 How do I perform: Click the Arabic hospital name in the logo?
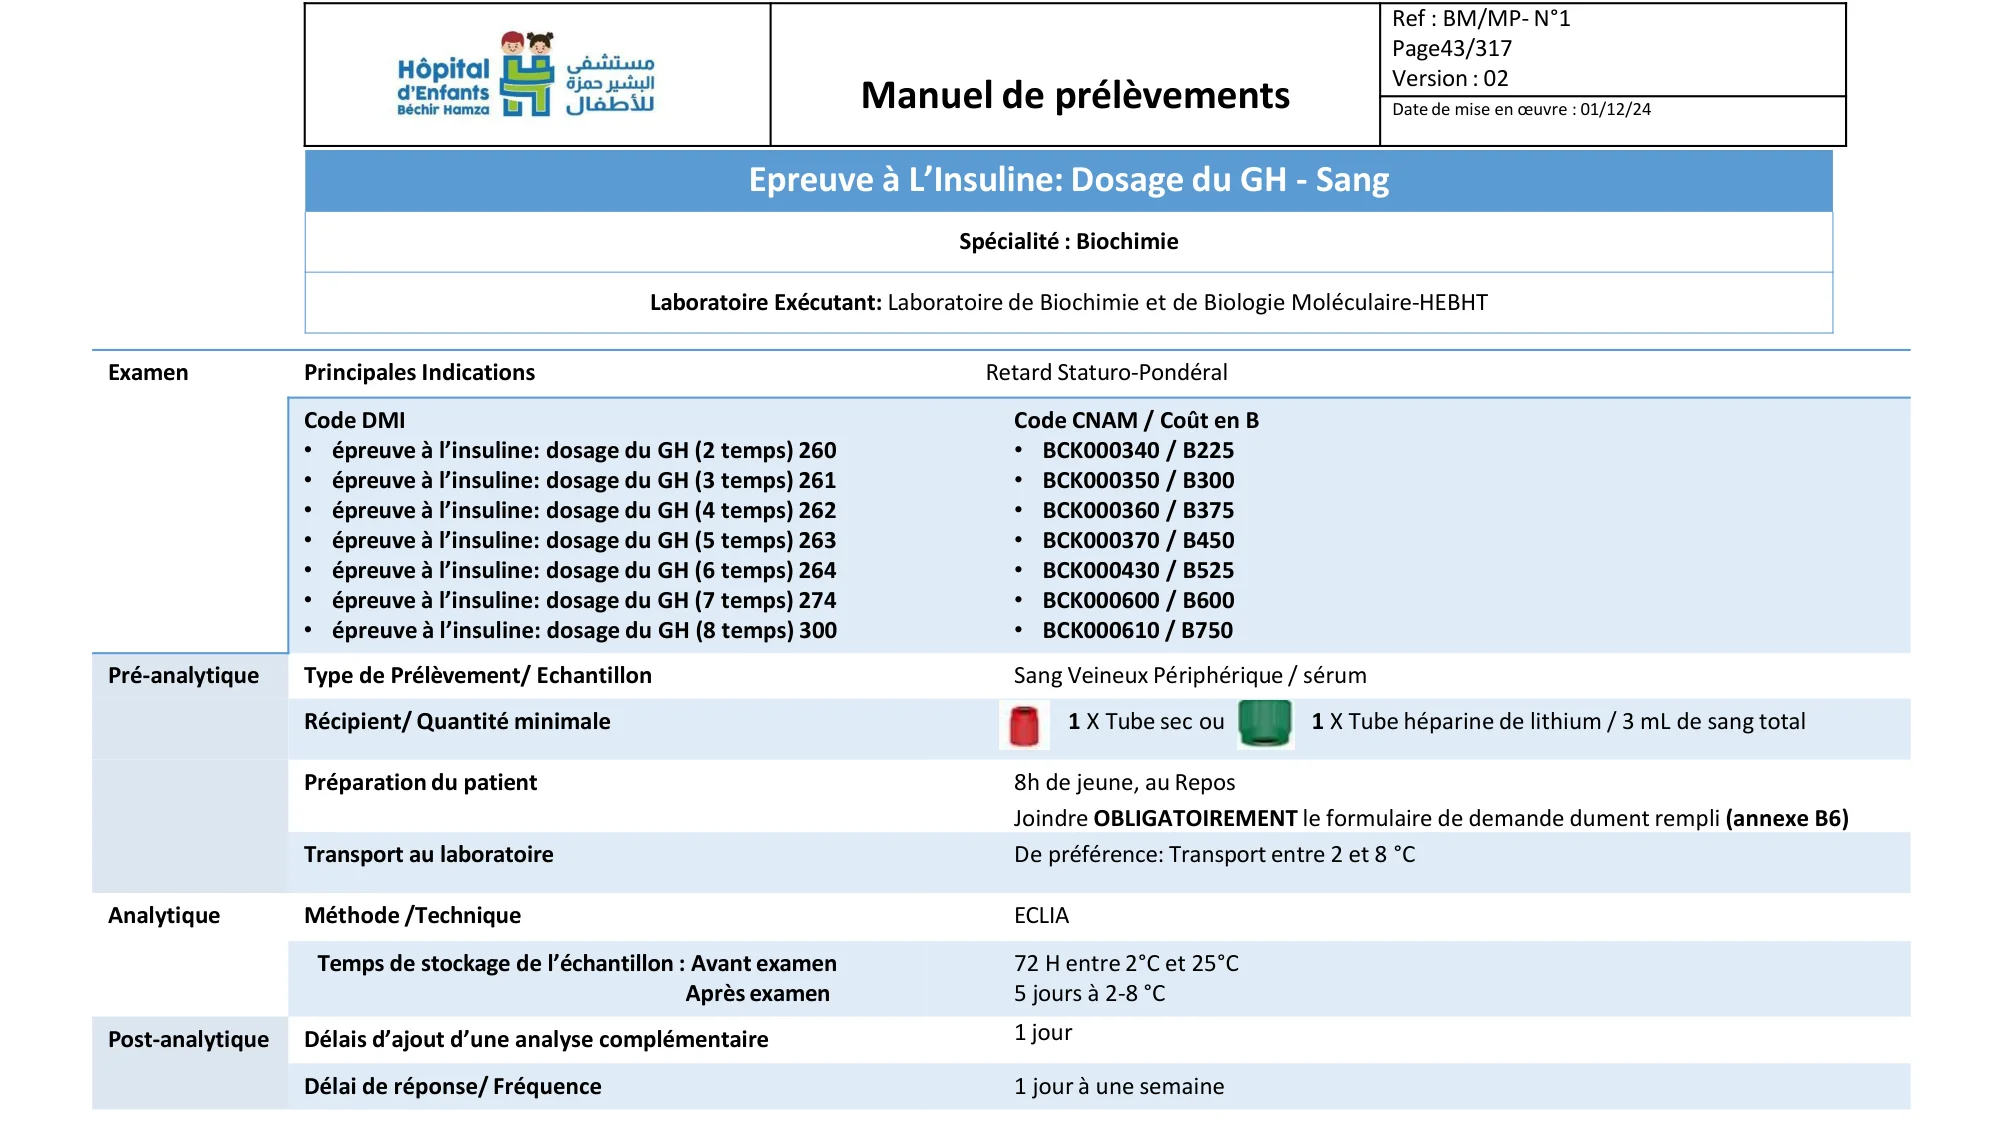tap(609, 84)
